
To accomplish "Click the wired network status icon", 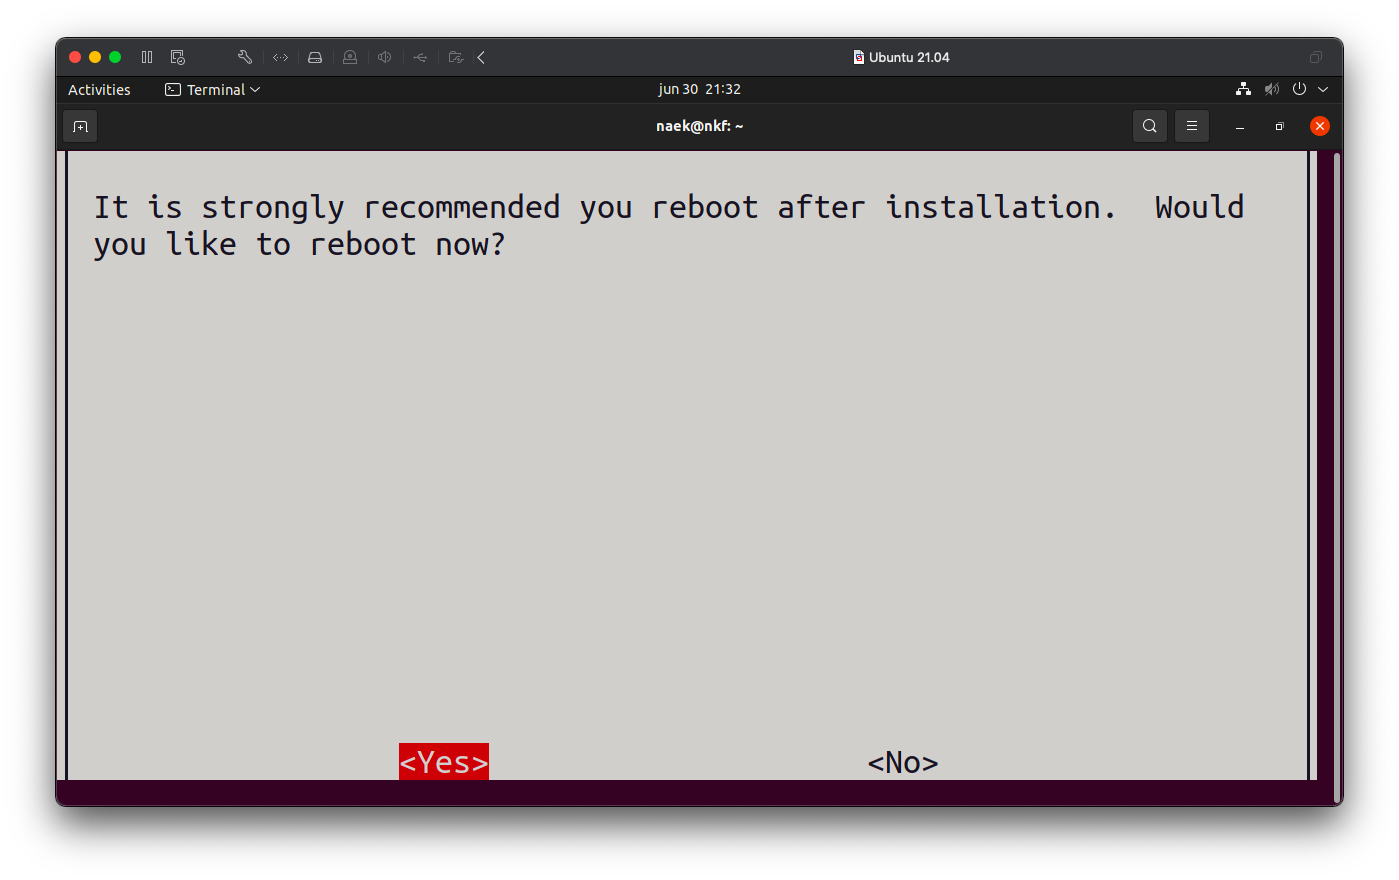I will [x=1243, y=89].
